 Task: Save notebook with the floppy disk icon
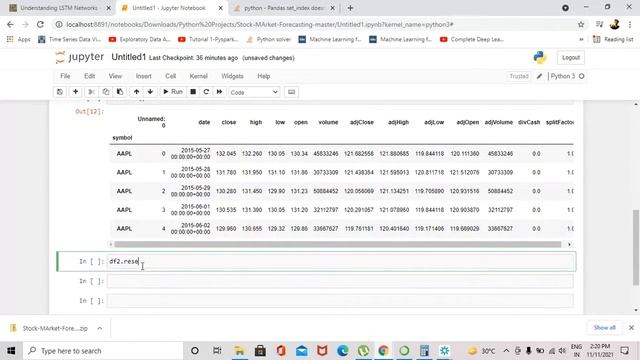point(60,92)
